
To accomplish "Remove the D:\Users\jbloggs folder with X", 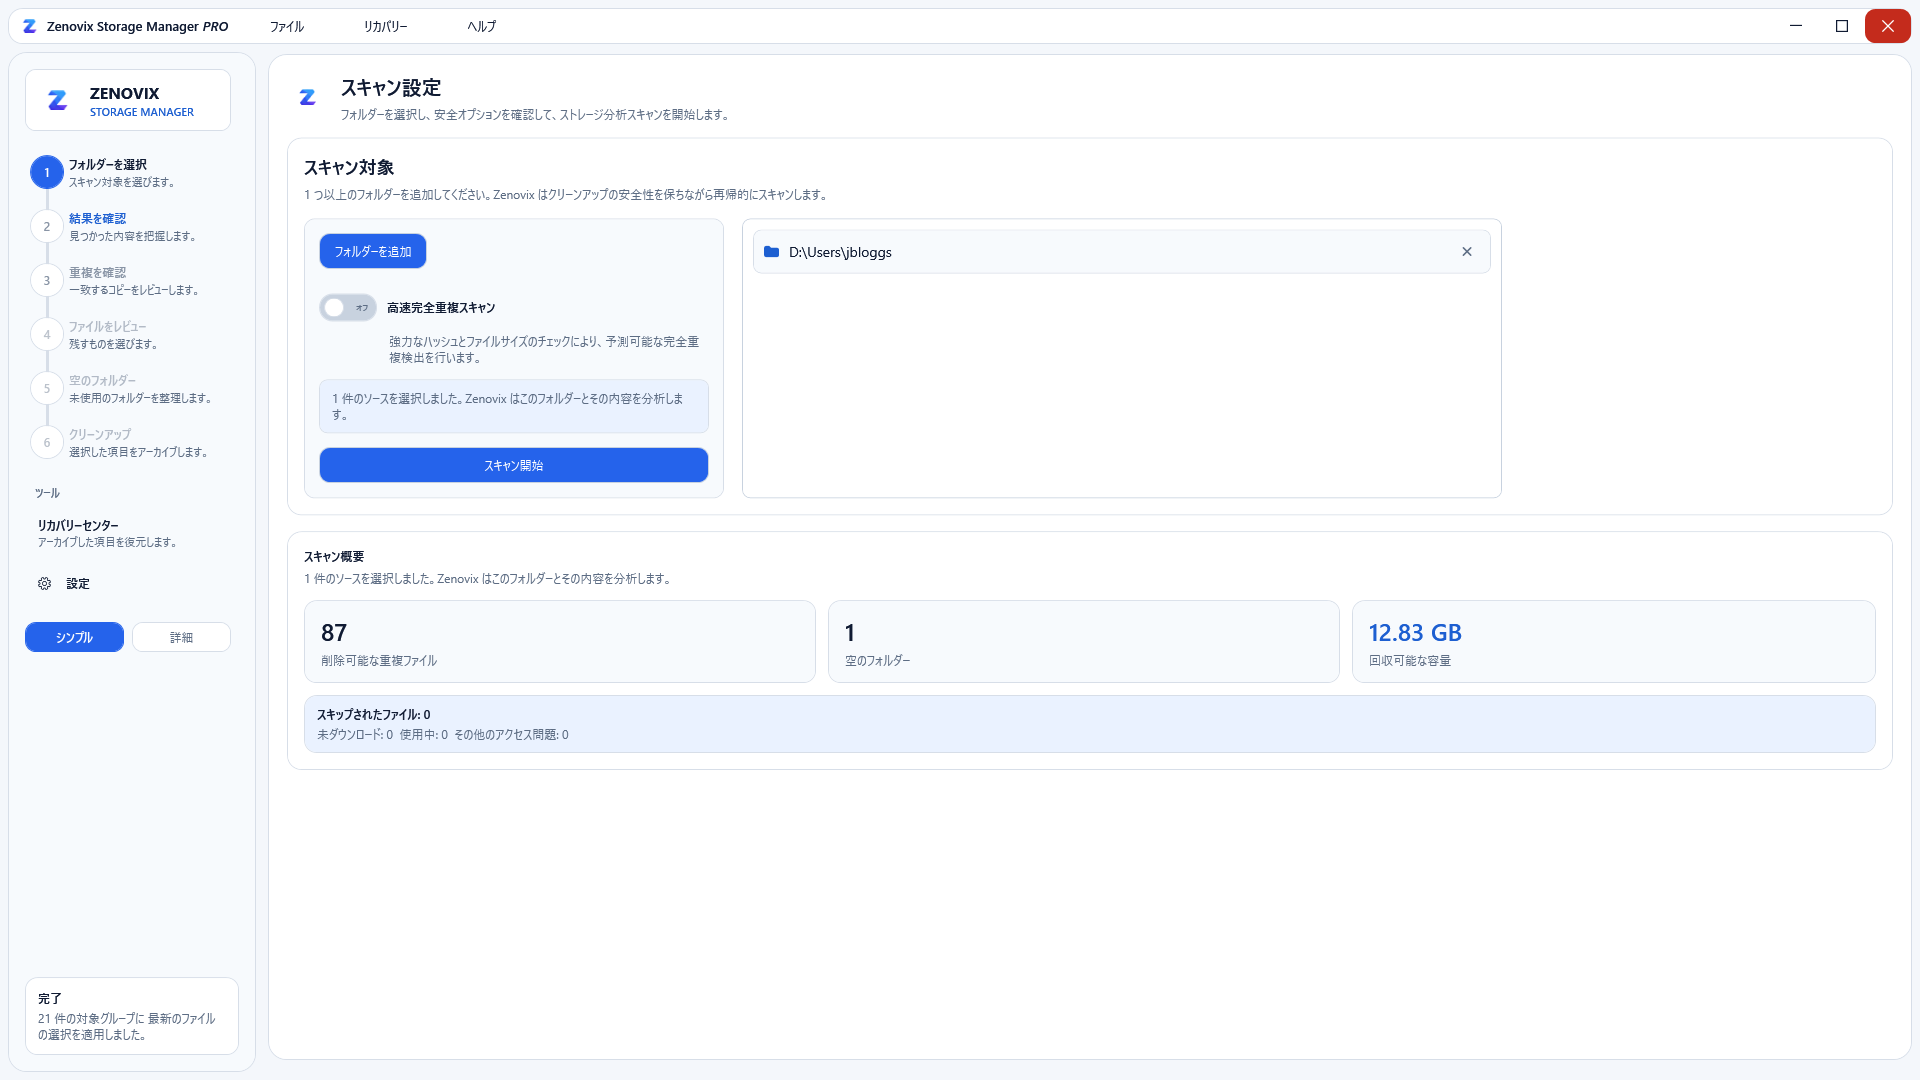I will [1467, 252].
